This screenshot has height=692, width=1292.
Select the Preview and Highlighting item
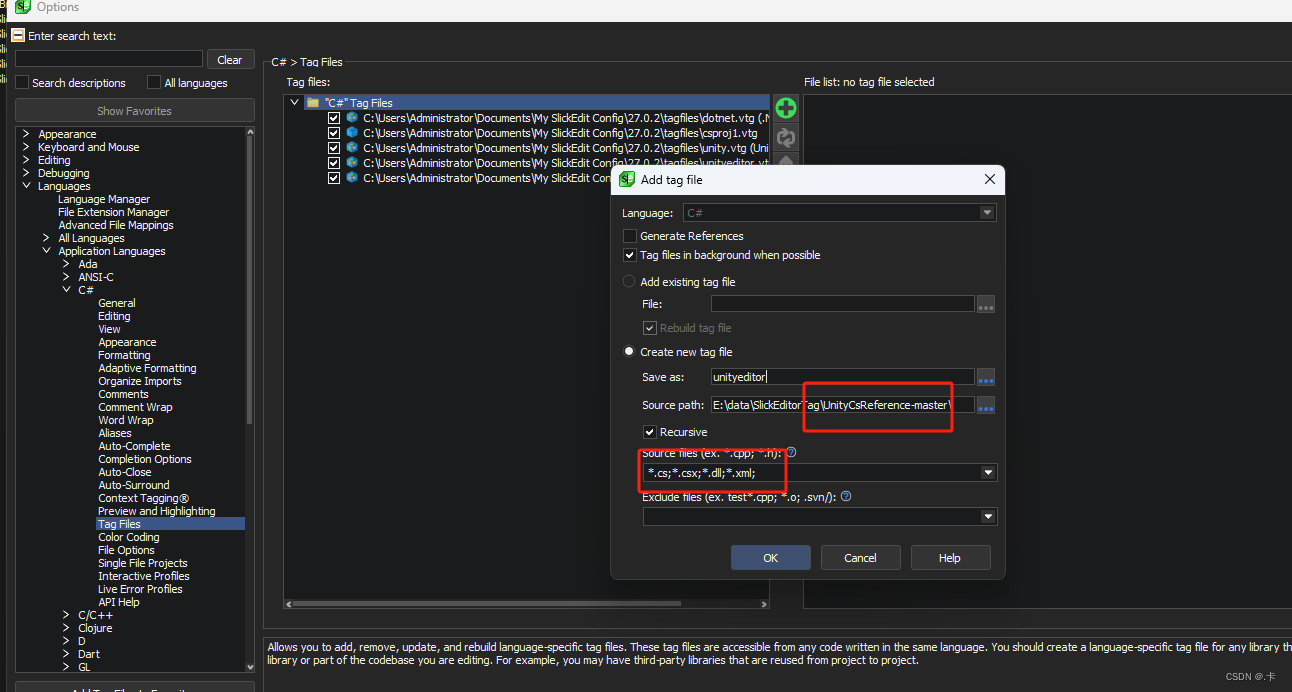point(156,511)
